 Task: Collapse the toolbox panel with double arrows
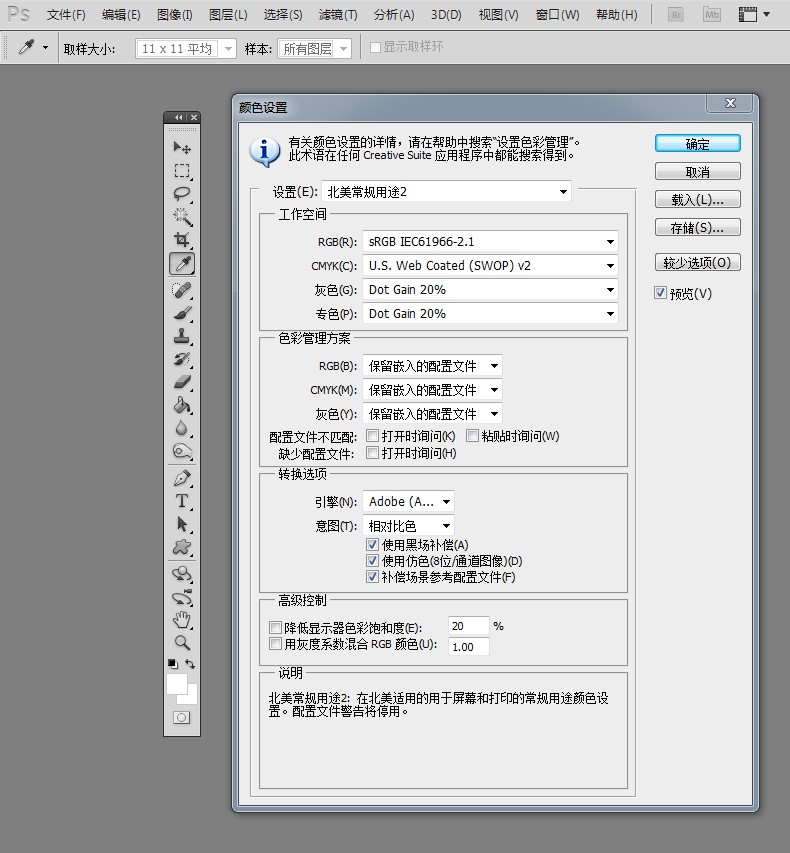pyautogui.click(x=178, y=118)
